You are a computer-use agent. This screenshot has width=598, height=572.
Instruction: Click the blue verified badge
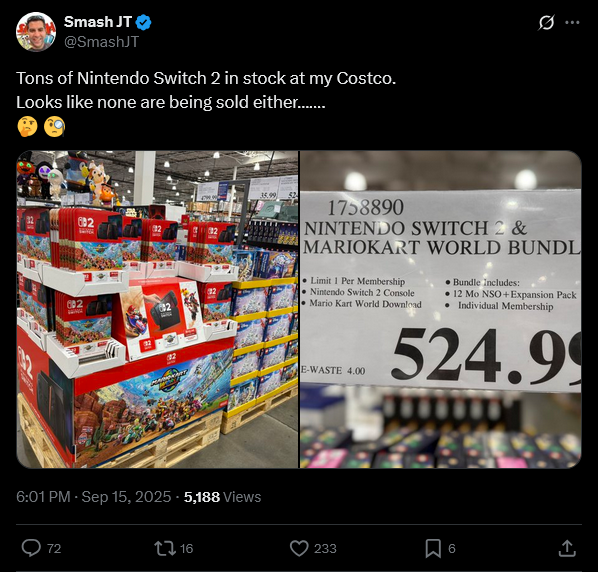point(143,22)
